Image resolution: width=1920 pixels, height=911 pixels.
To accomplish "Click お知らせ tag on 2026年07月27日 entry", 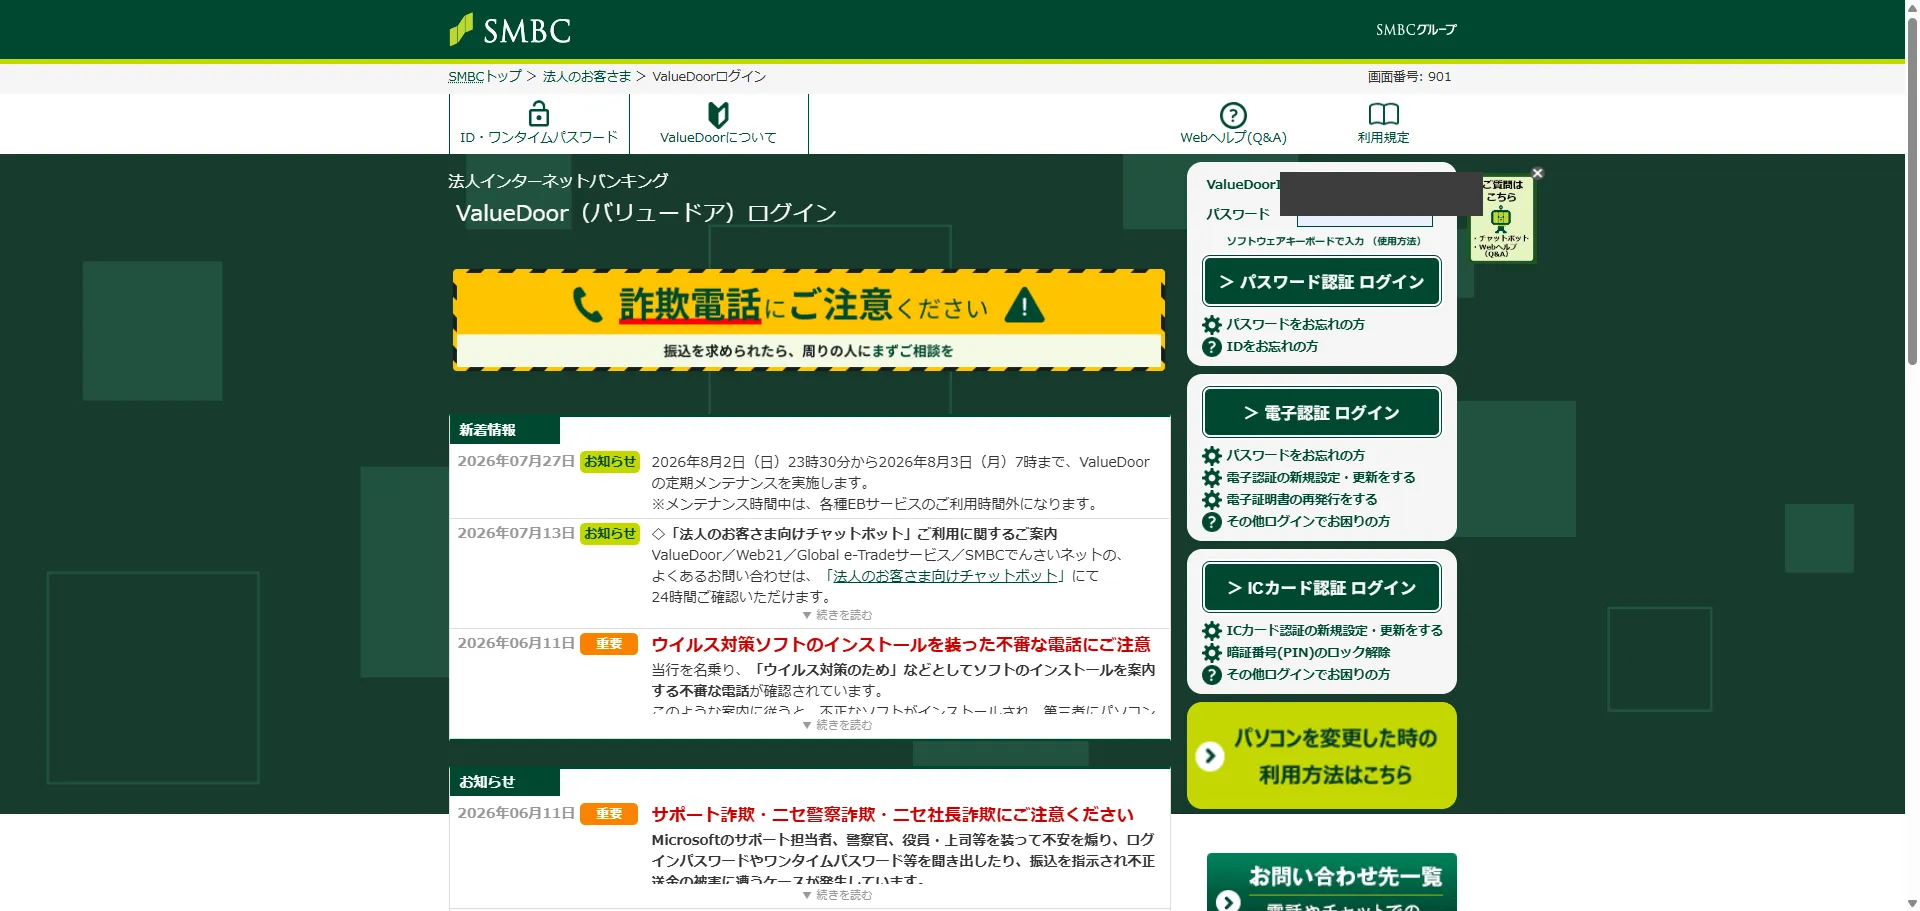I will tap(609, 462).
